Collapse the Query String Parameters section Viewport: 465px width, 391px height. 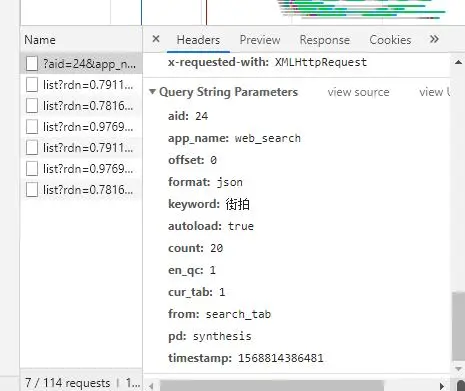click(152, 91)
